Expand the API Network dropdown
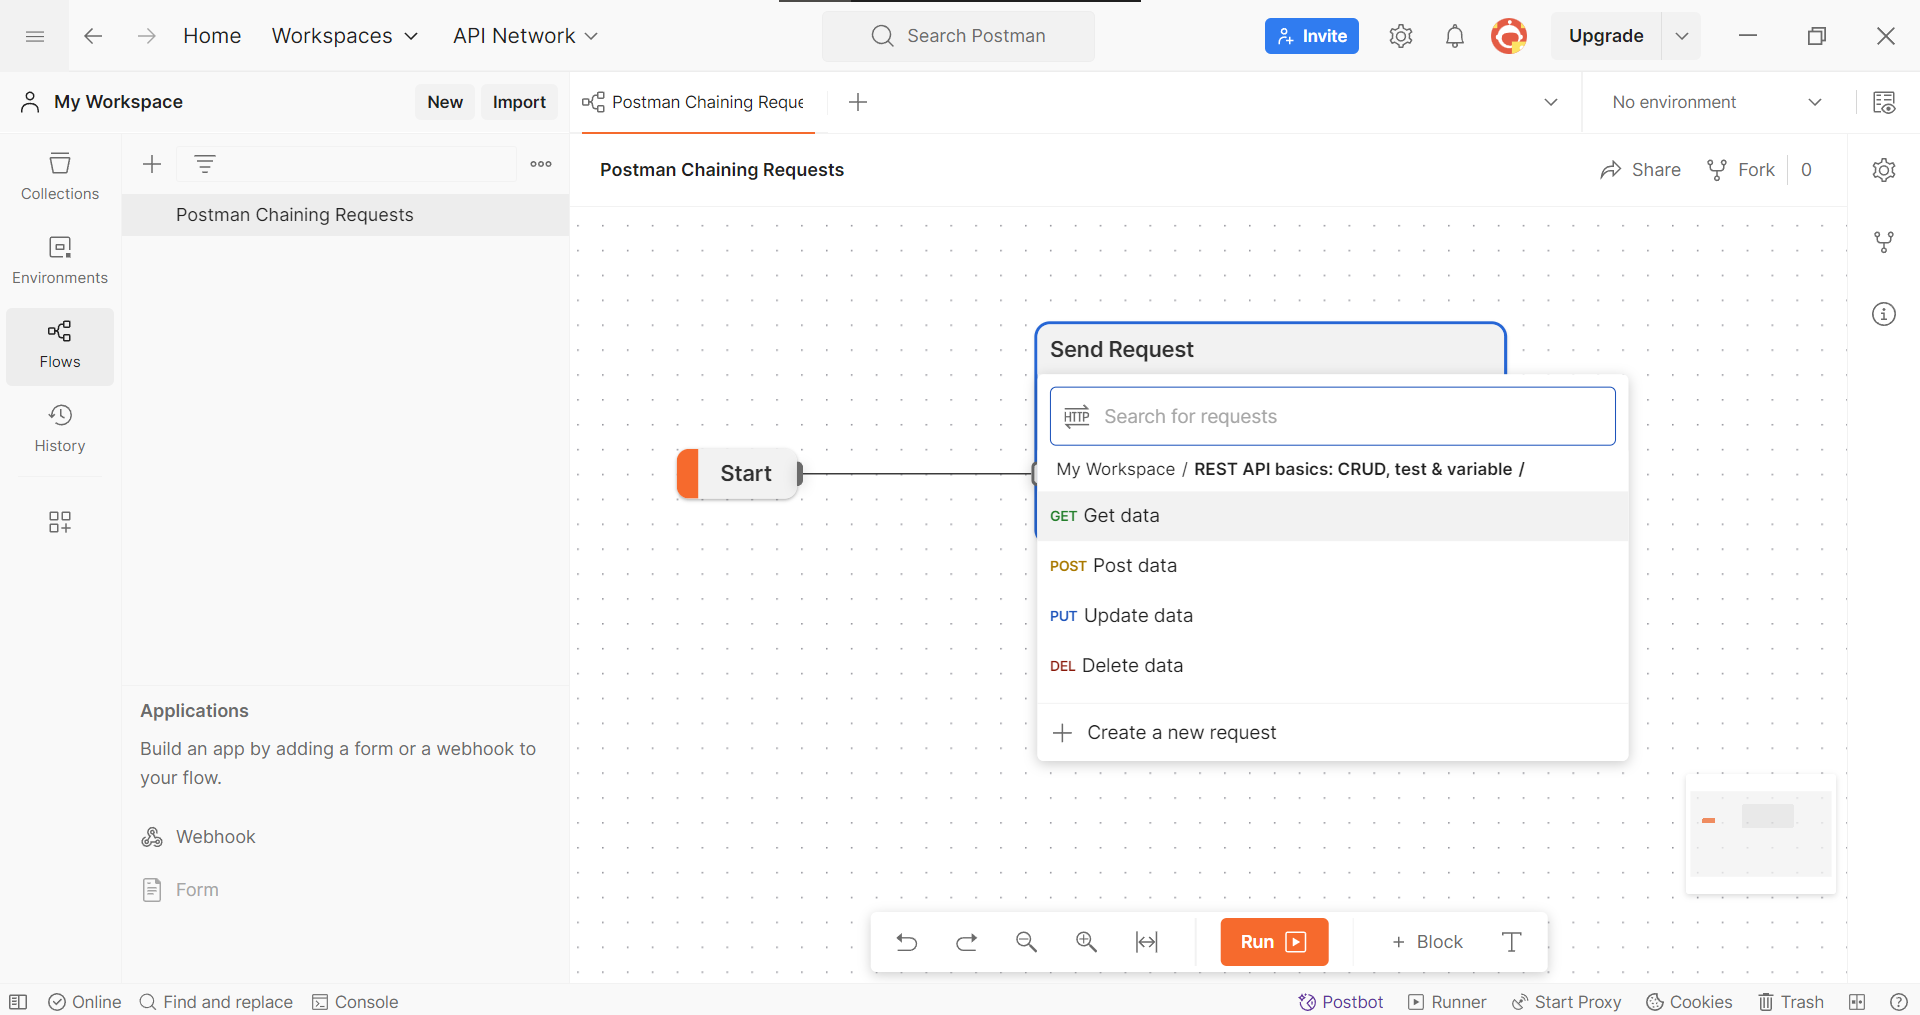The width and height of the screenshot is (1920, 1015). pos(525,36)
